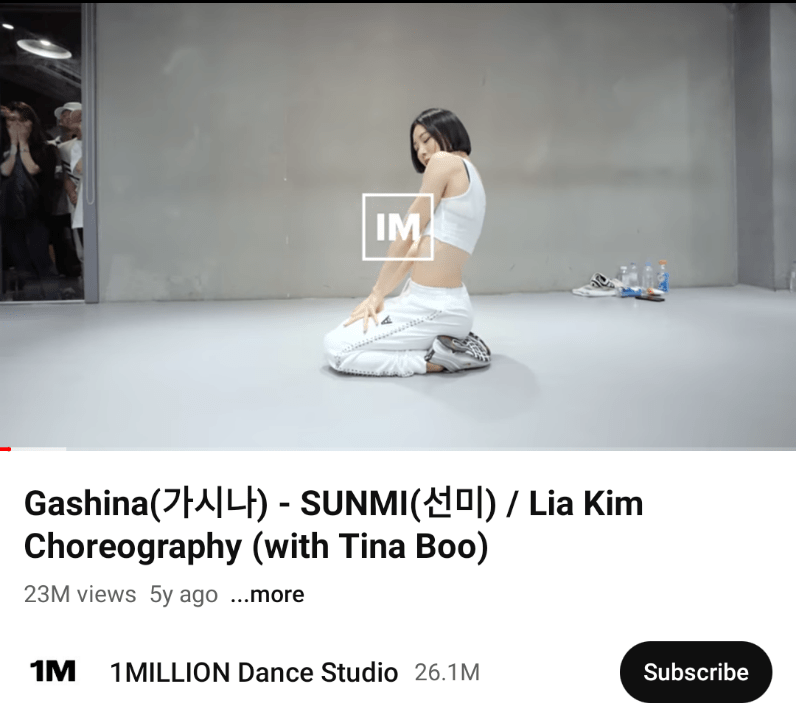Click Lia Kim in the video title
Screen dimensions: 796x711
[586, 504]
